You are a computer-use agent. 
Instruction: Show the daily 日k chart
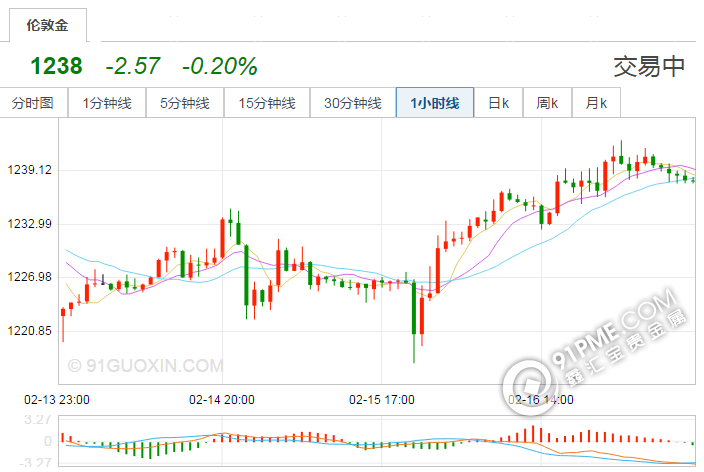coord(499,103)
